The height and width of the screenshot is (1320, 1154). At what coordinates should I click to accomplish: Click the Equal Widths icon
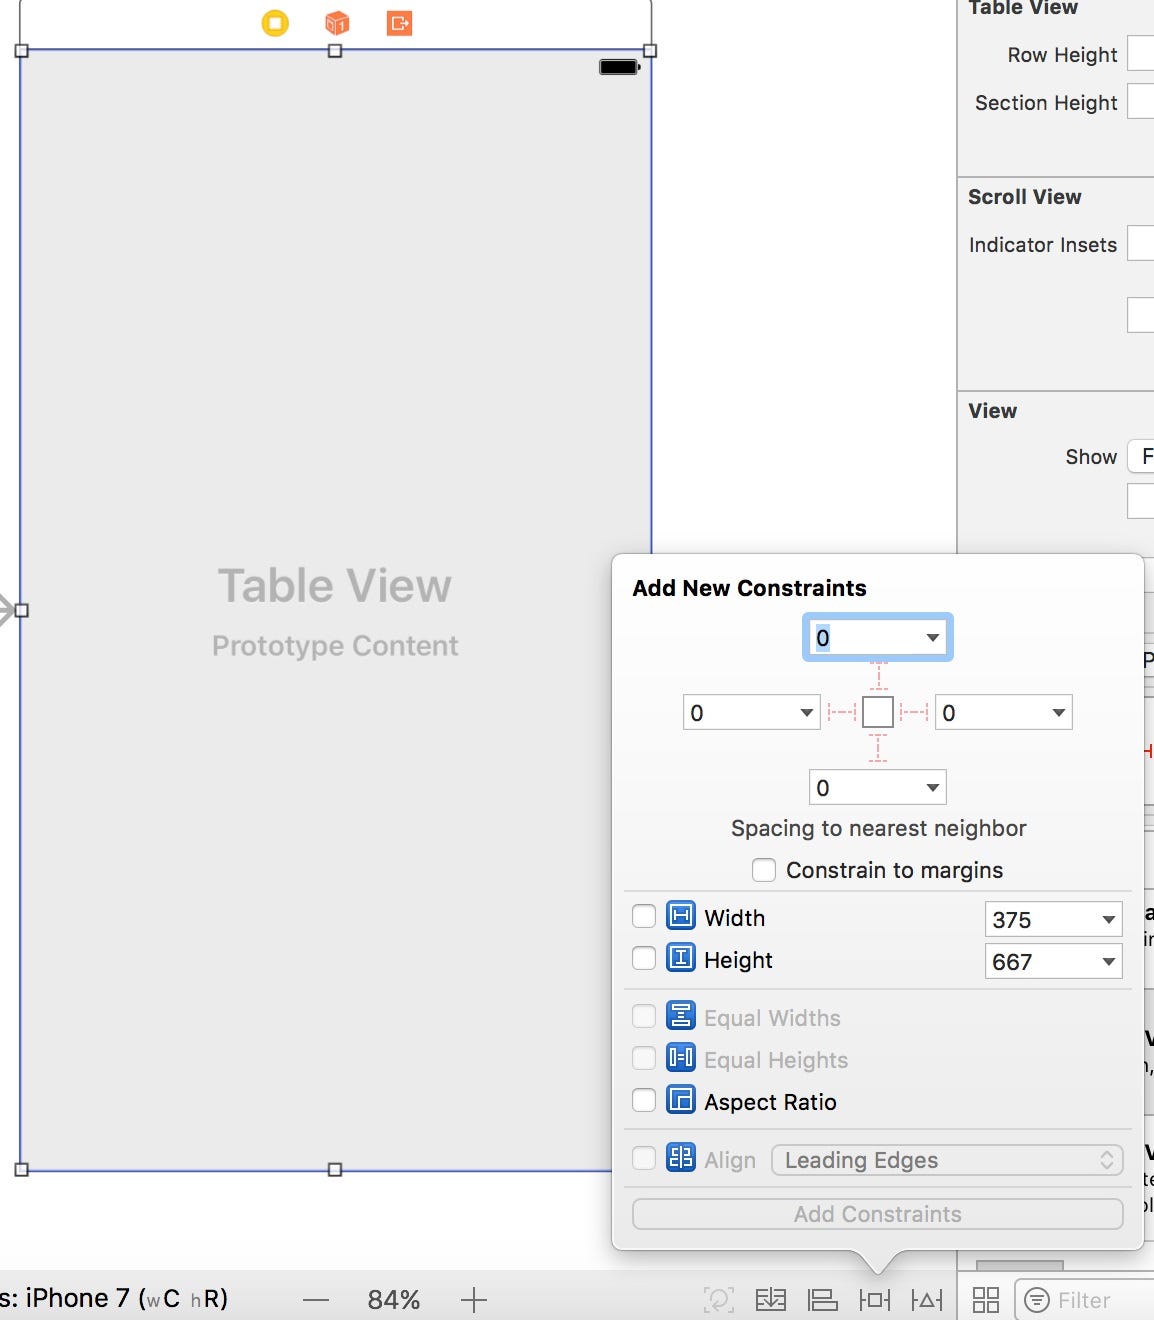point(681,1016)
